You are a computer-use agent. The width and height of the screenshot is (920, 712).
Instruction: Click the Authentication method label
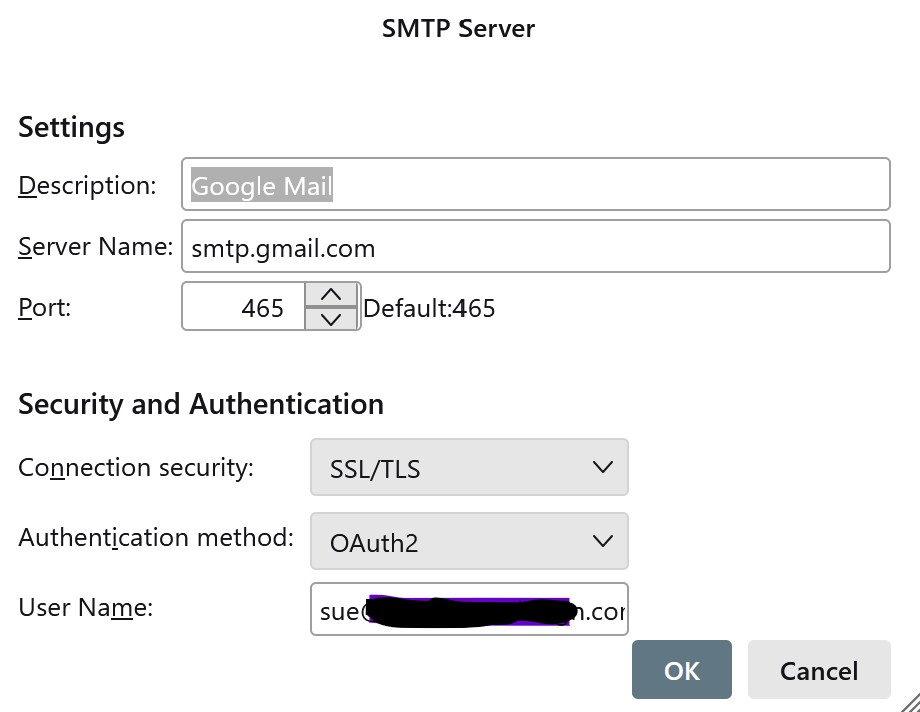tap(156, 538)
